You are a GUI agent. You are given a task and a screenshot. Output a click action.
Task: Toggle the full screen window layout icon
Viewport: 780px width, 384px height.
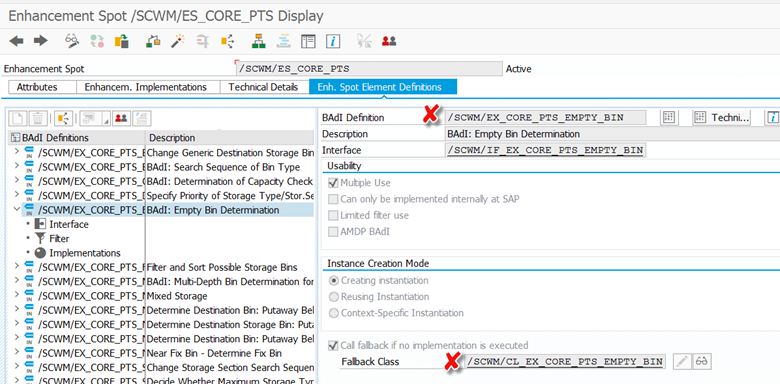click(x=308, y=41)
